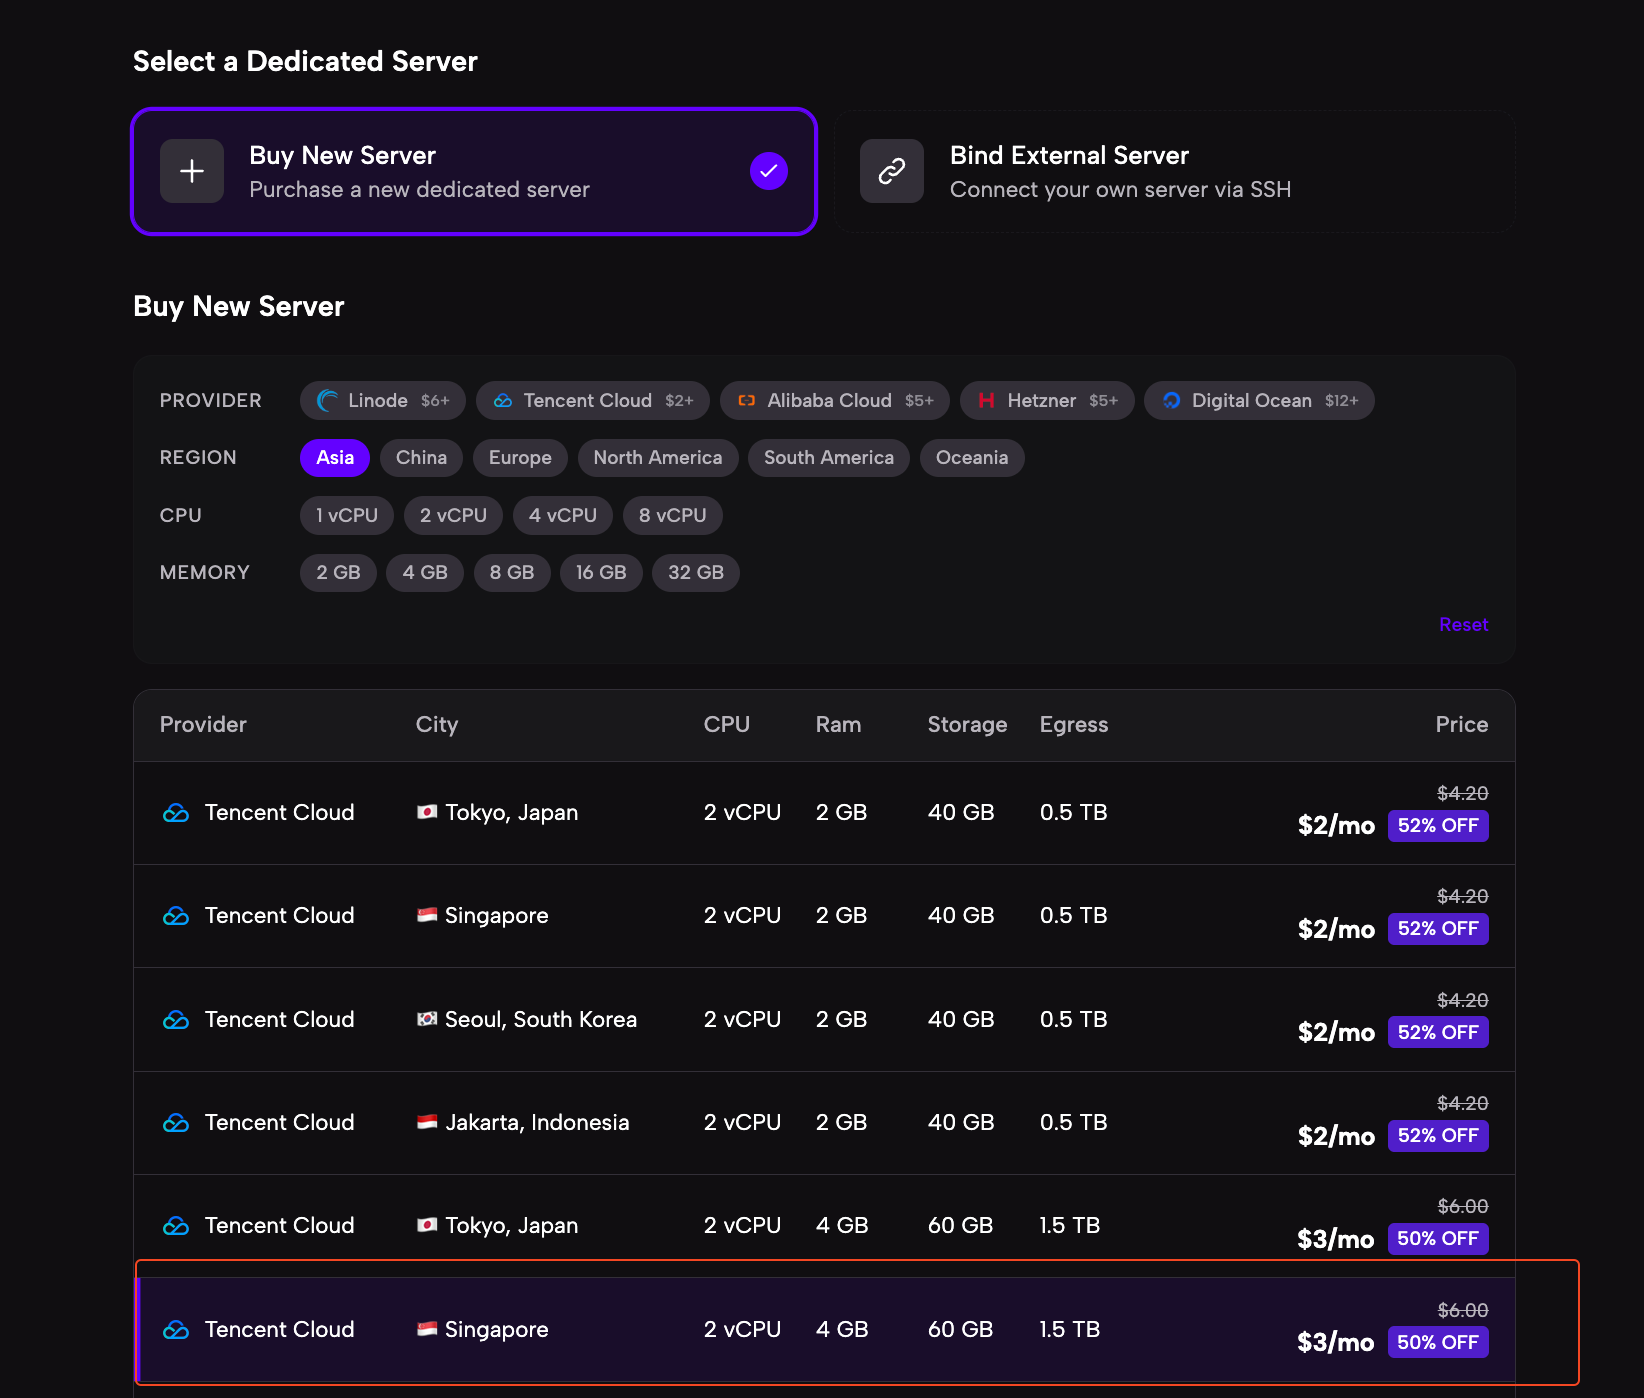
Task: Filter by Tencent Cloud provider chip
Action: pos(593,401)
